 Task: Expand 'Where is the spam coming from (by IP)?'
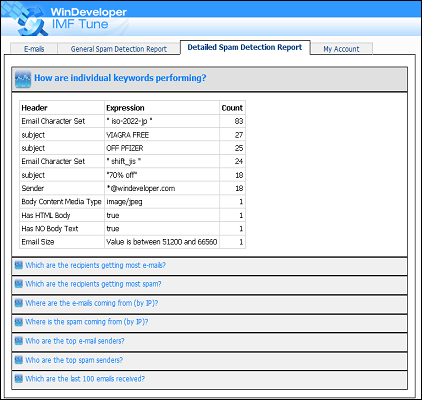point(209,322)
